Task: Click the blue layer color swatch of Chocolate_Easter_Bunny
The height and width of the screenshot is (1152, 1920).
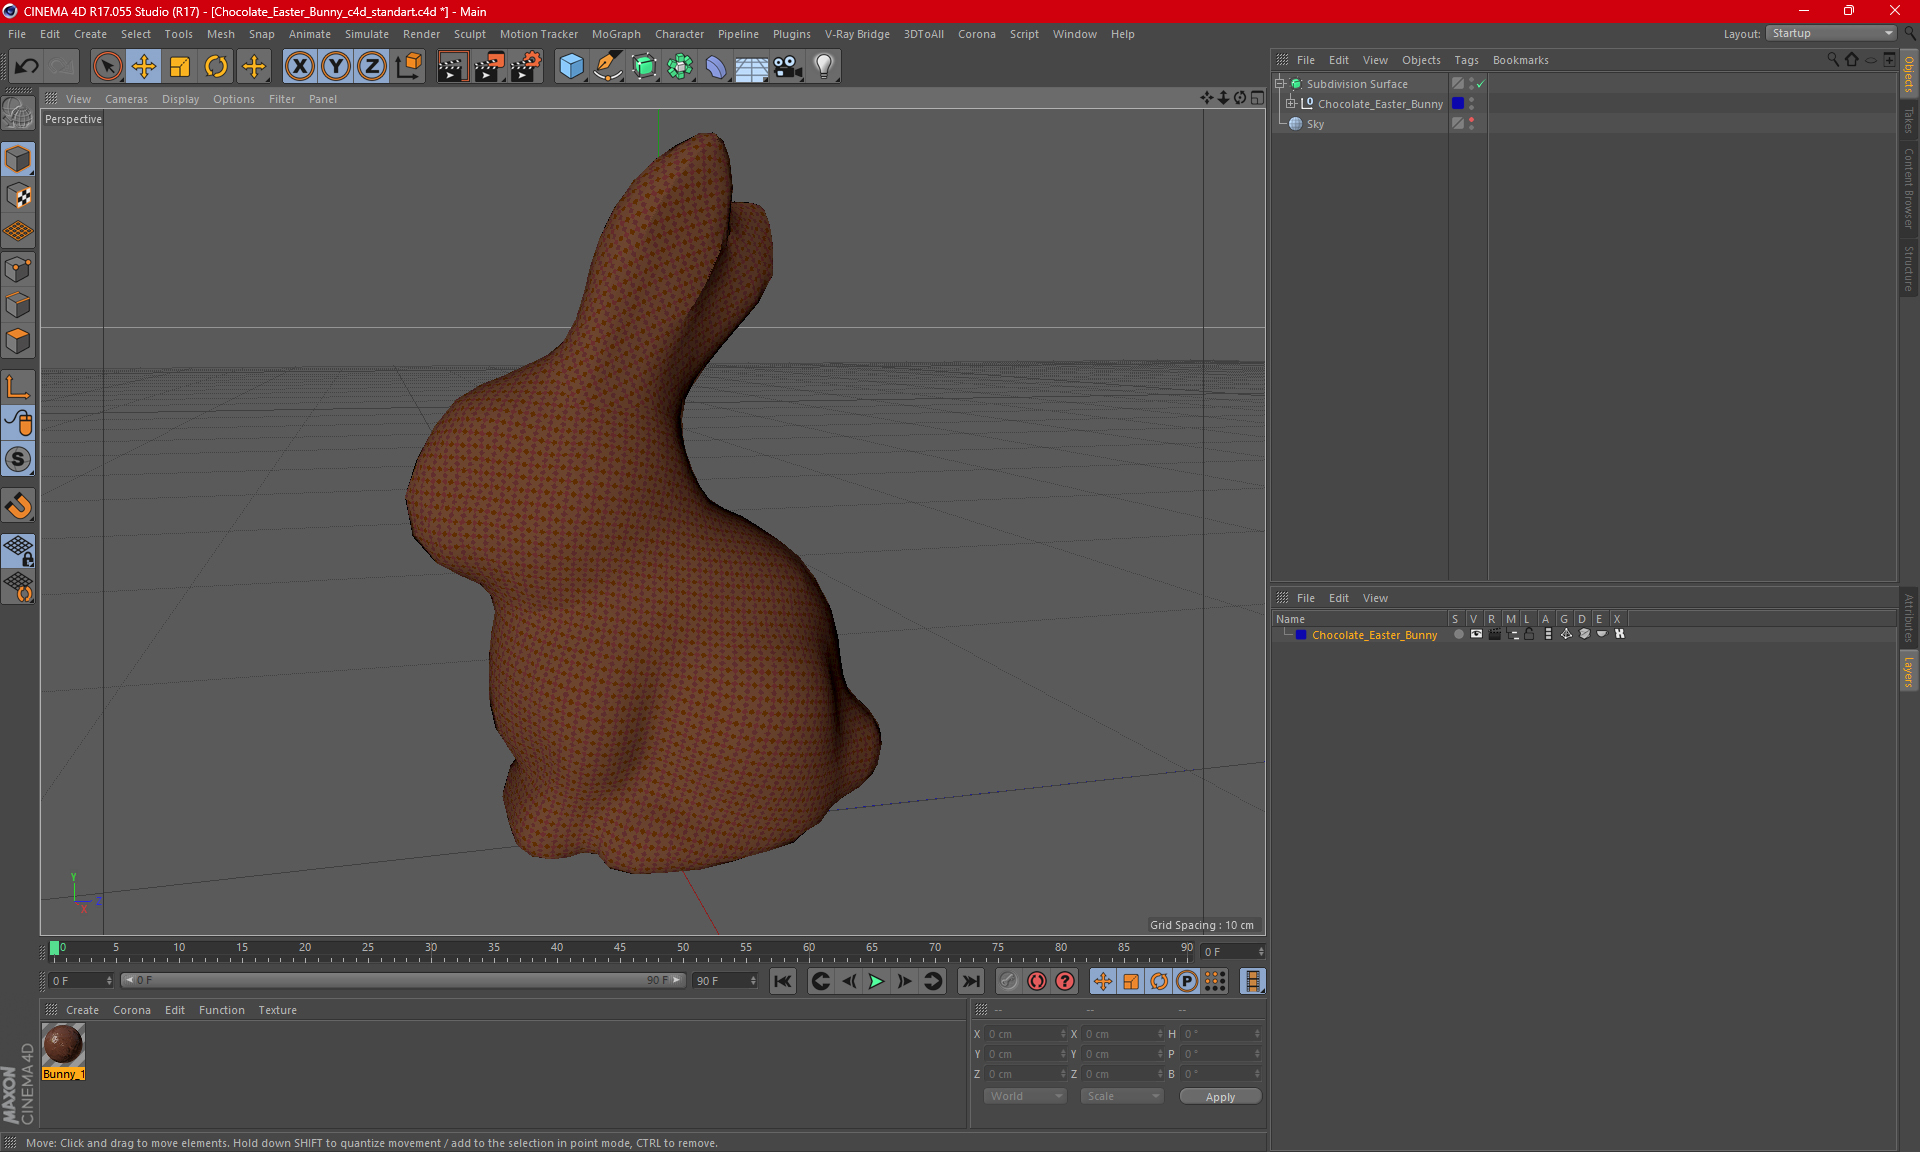Action: (1458, 104)
